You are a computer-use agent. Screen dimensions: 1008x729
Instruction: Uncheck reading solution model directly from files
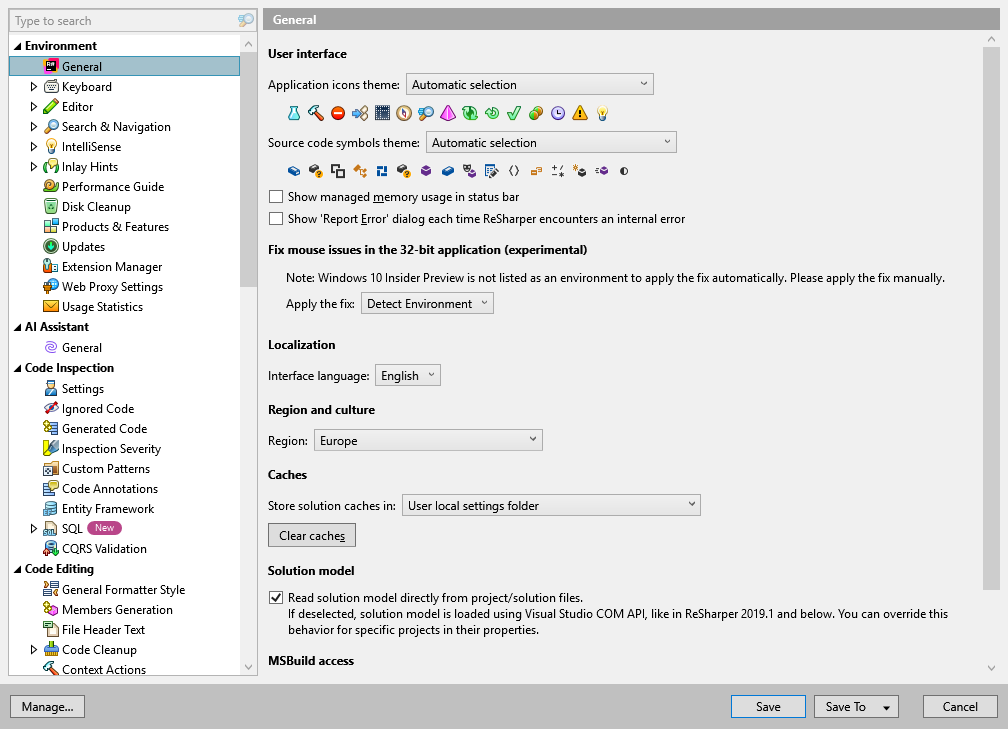click(x=276, y=598)
